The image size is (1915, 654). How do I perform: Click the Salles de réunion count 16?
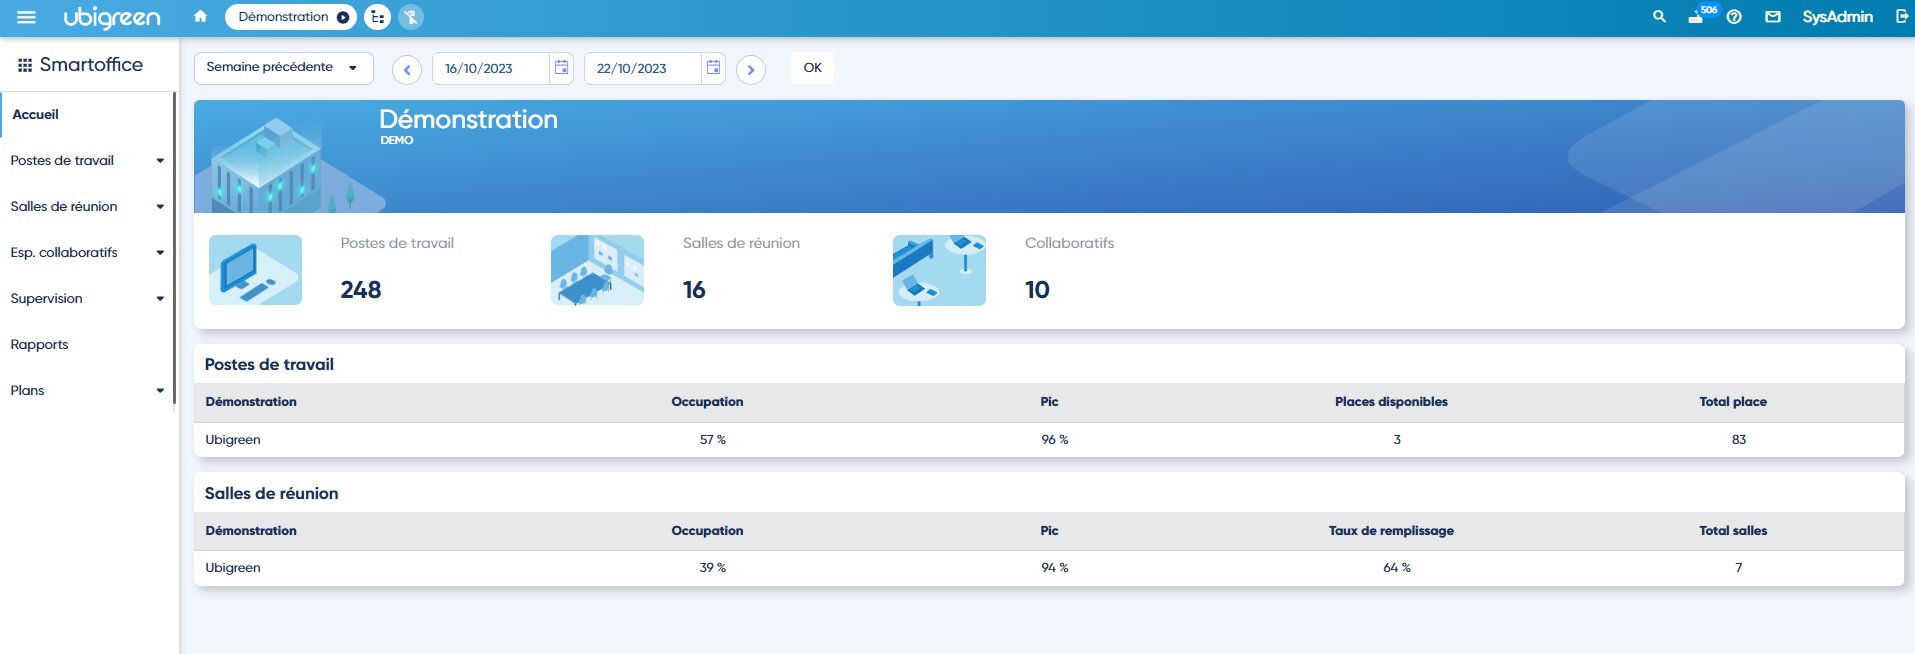tap(694, 290)
